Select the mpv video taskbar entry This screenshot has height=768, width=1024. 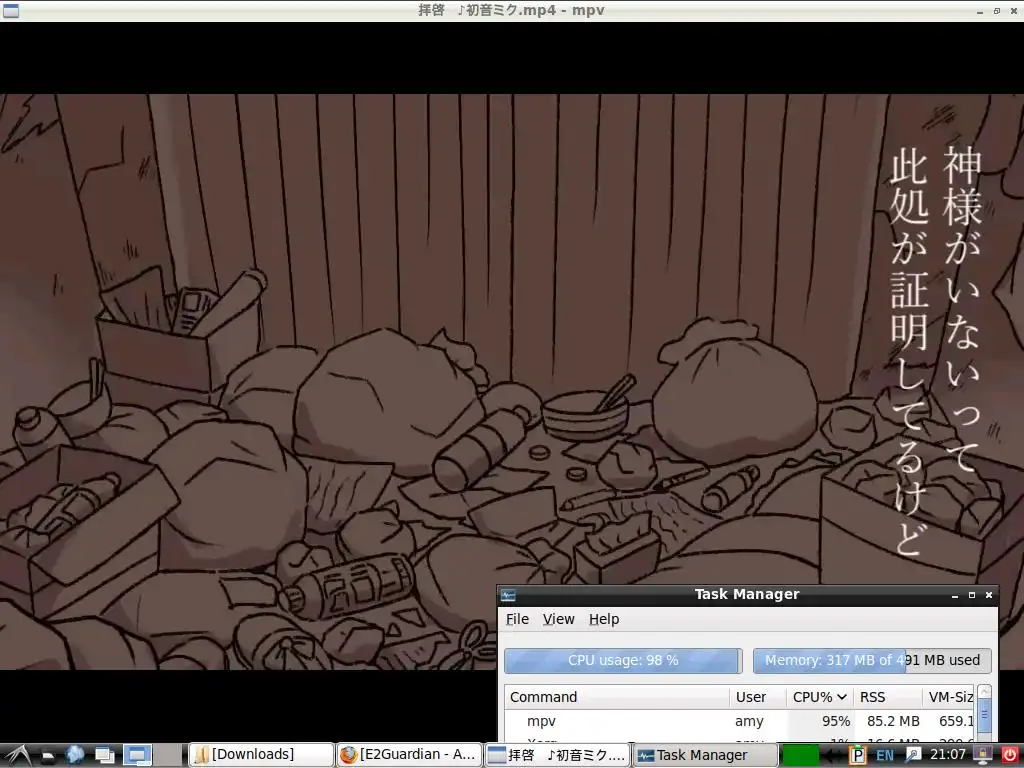pyautogui.click(x=558, y=755)
